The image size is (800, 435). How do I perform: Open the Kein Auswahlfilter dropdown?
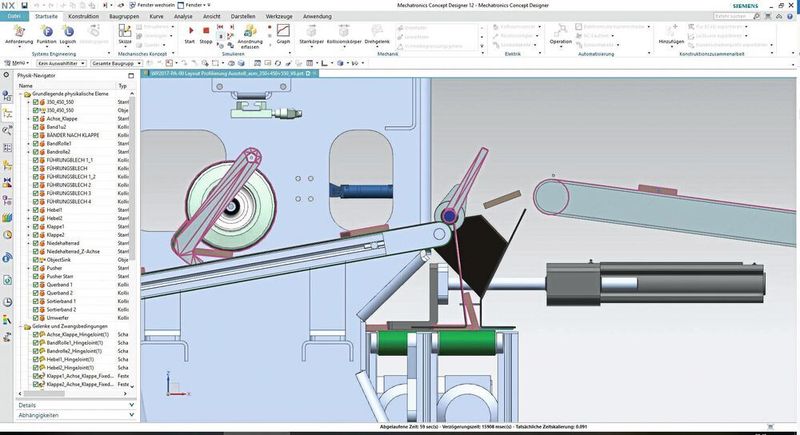point(61,63)
